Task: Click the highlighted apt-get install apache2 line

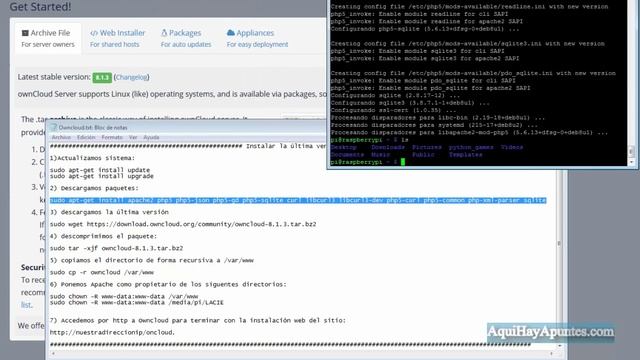Action: [298, 200]
